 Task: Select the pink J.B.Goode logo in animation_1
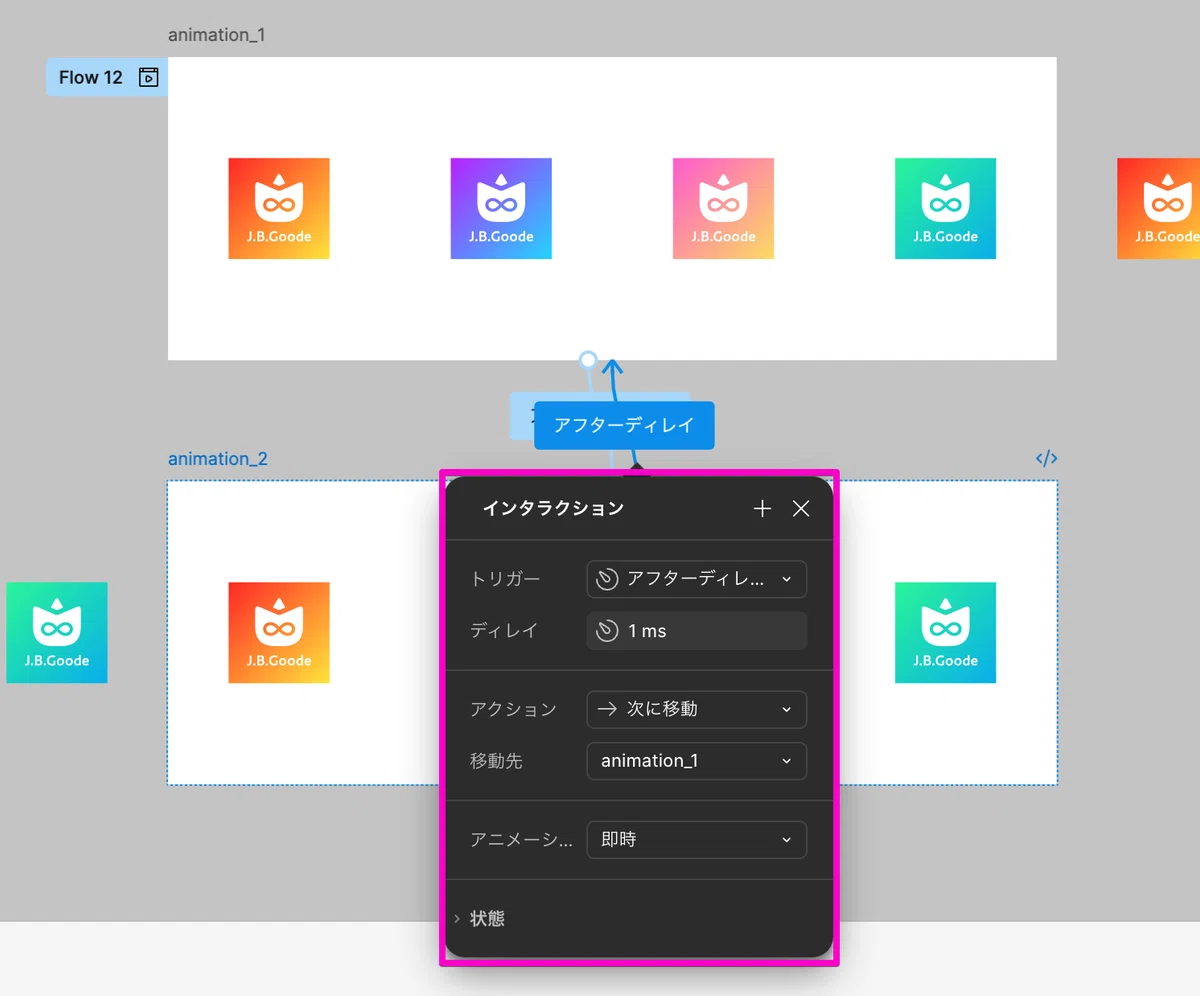[723, 208]
